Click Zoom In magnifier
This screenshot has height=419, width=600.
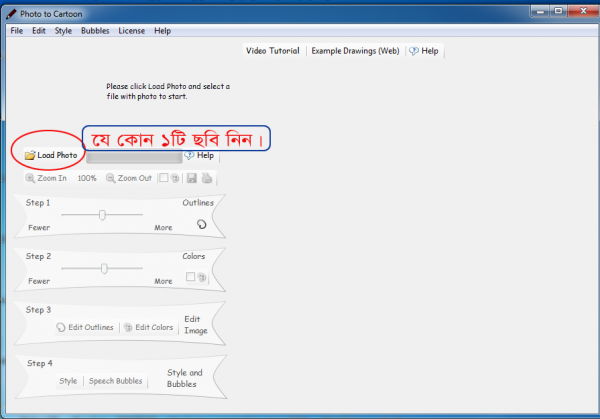46,178
